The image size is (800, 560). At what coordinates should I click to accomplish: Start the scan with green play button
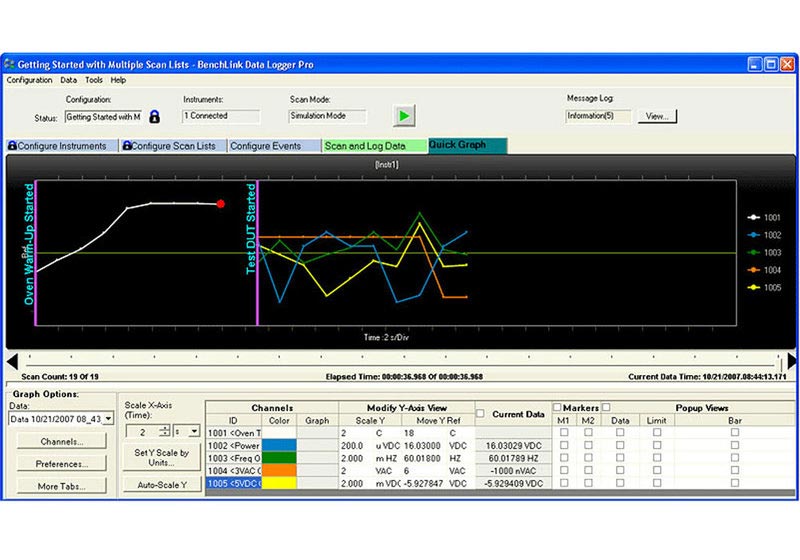pos(404,116)
